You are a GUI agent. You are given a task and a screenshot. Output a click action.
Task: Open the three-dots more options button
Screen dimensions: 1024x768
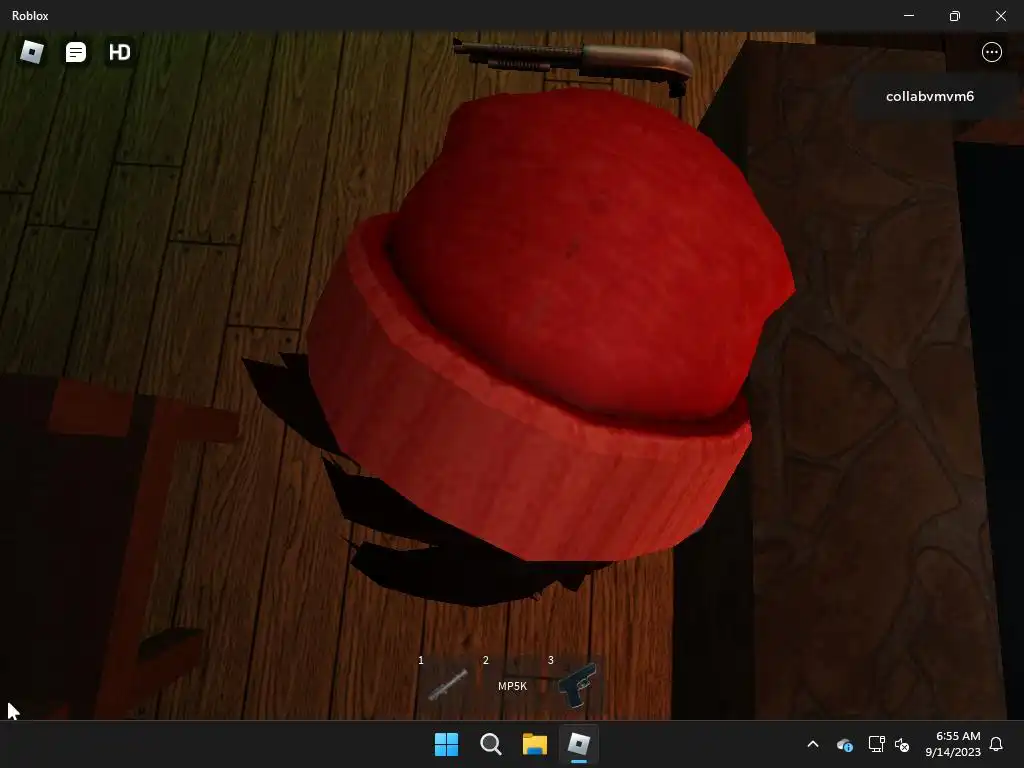[x=991, y=52]
